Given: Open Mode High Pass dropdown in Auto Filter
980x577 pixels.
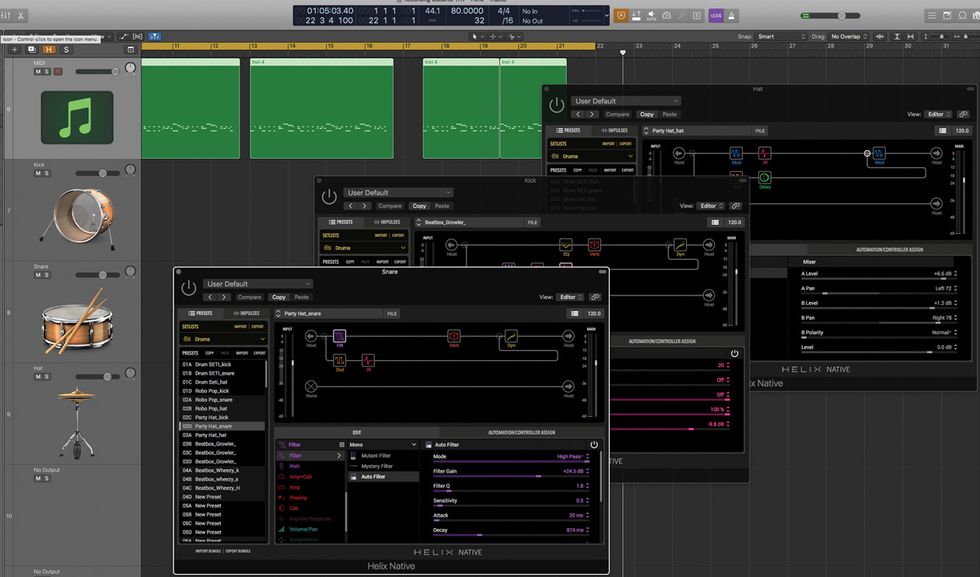Looking at the screenshot, I should pos(573,457).
